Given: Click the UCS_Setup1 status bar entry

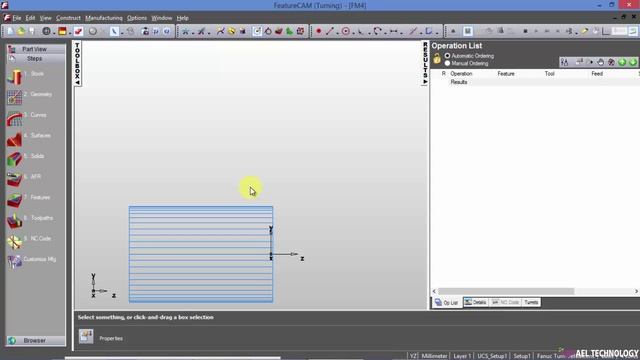Looking at the screenshot, I should (492, 356).
